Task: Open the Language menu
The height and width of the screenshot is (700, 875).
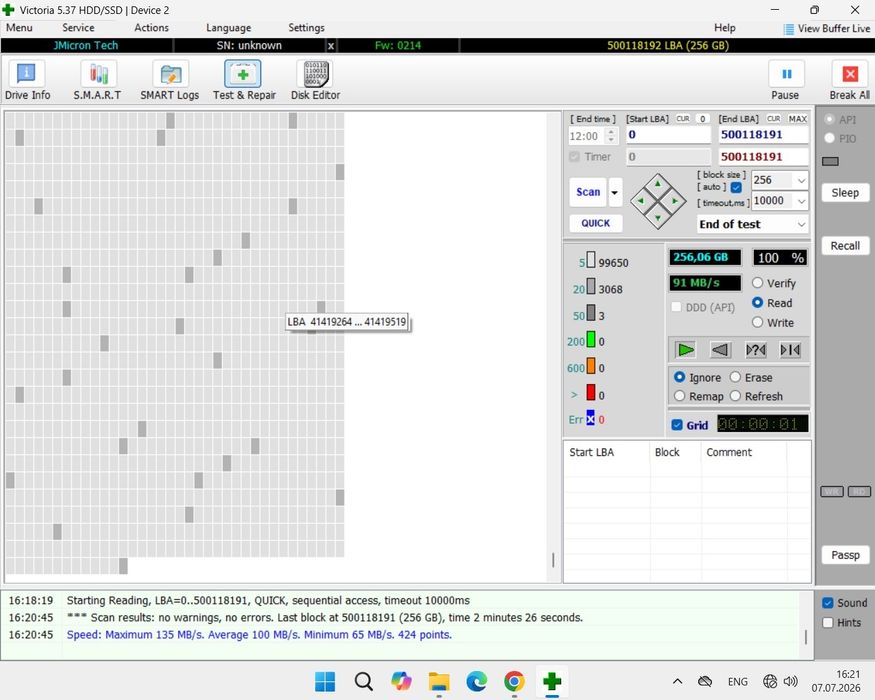Action: (x=228, y=27)
